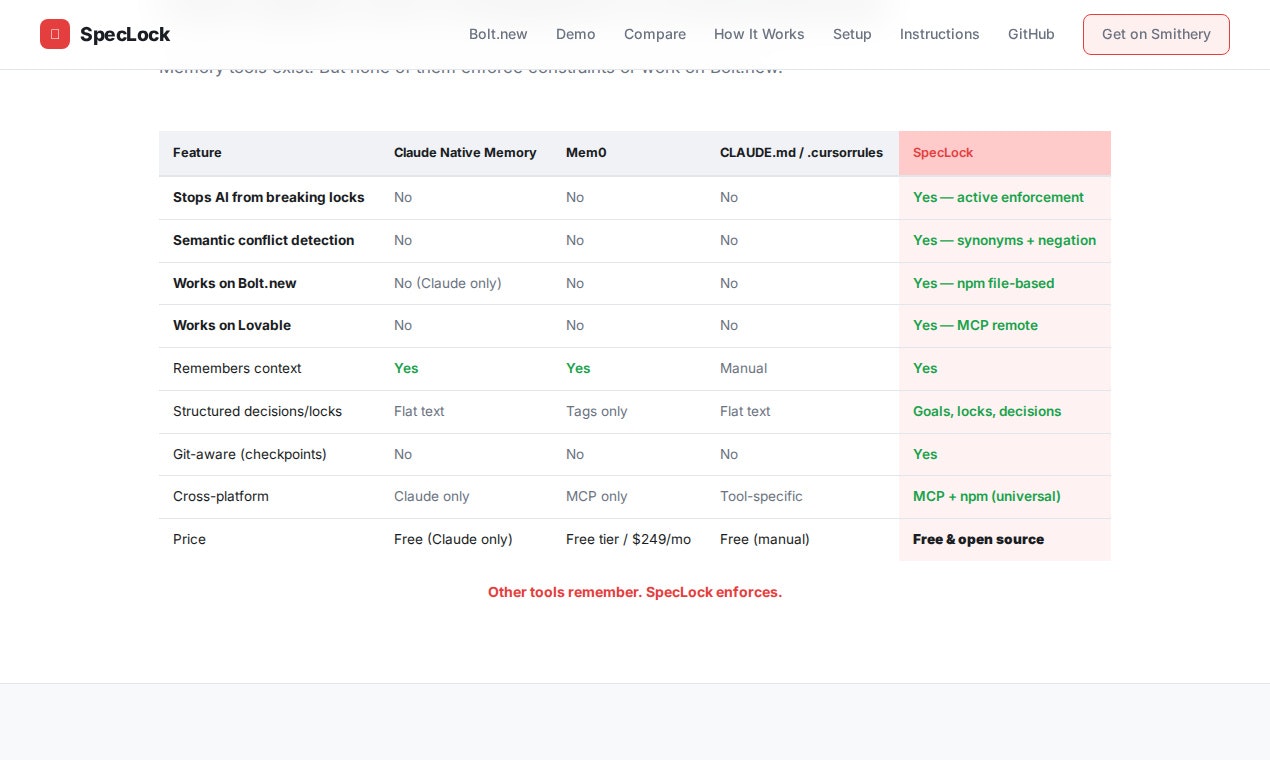
Task: Select the SpecLock column header
Action: point(943,153)
